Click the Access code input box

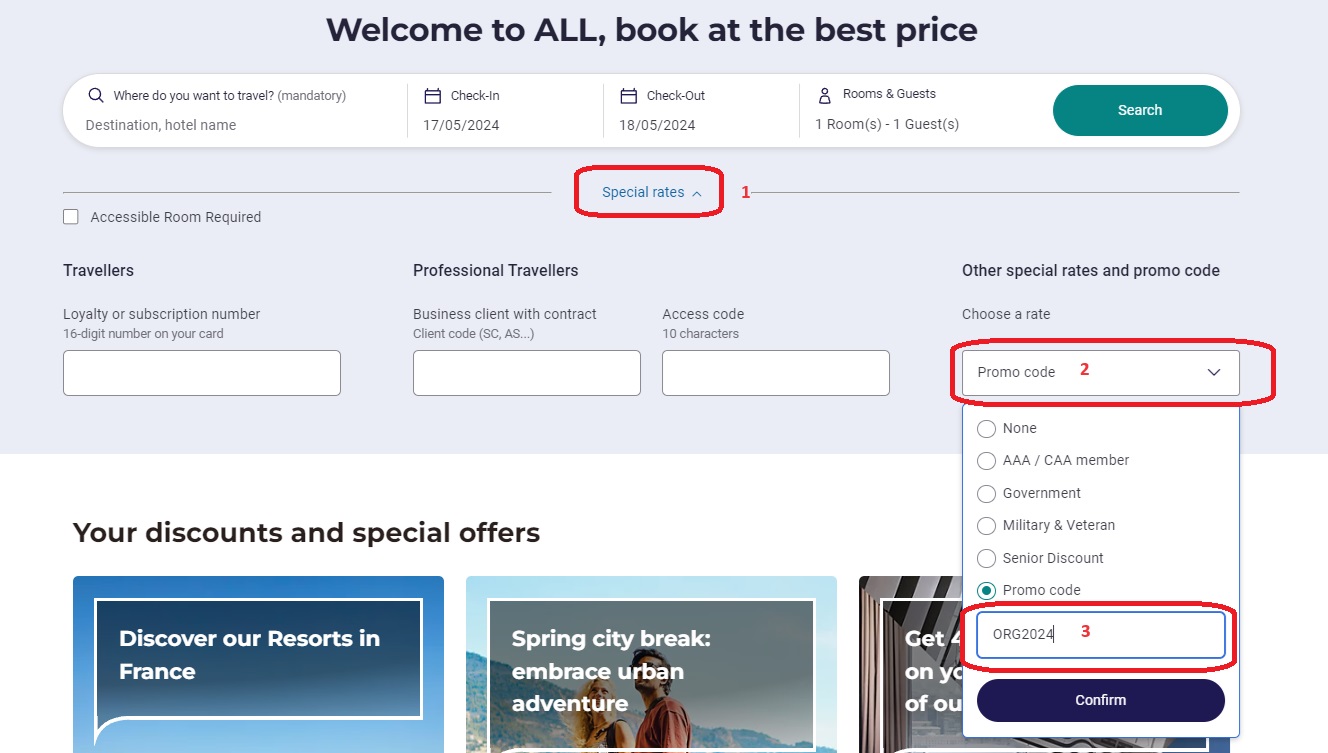coord(775,373)
